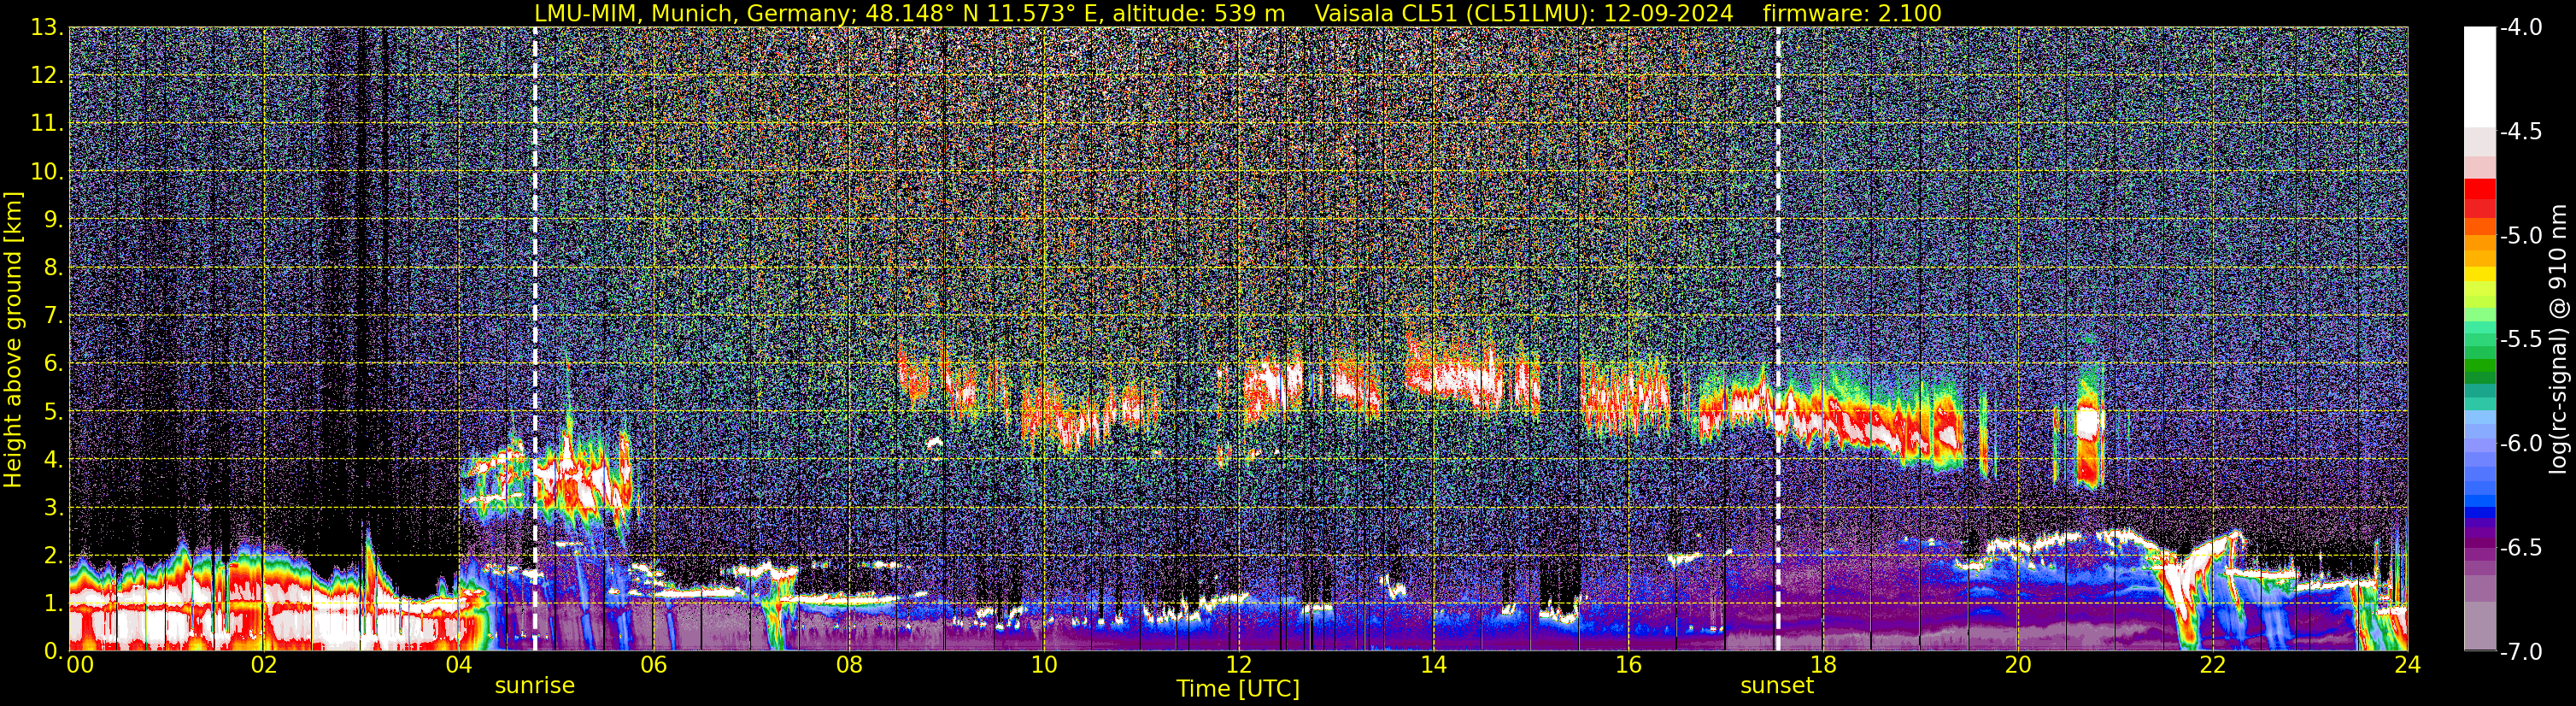Click the '1.' height tick label
Screen dimensions: 2576x706
53,603
